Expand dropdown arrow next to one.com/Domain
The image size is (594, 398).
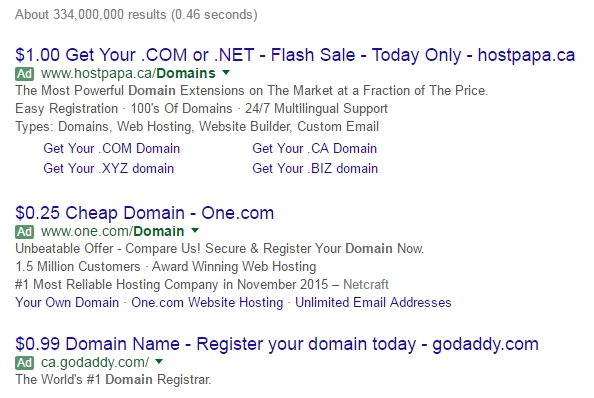click(195, 230)
